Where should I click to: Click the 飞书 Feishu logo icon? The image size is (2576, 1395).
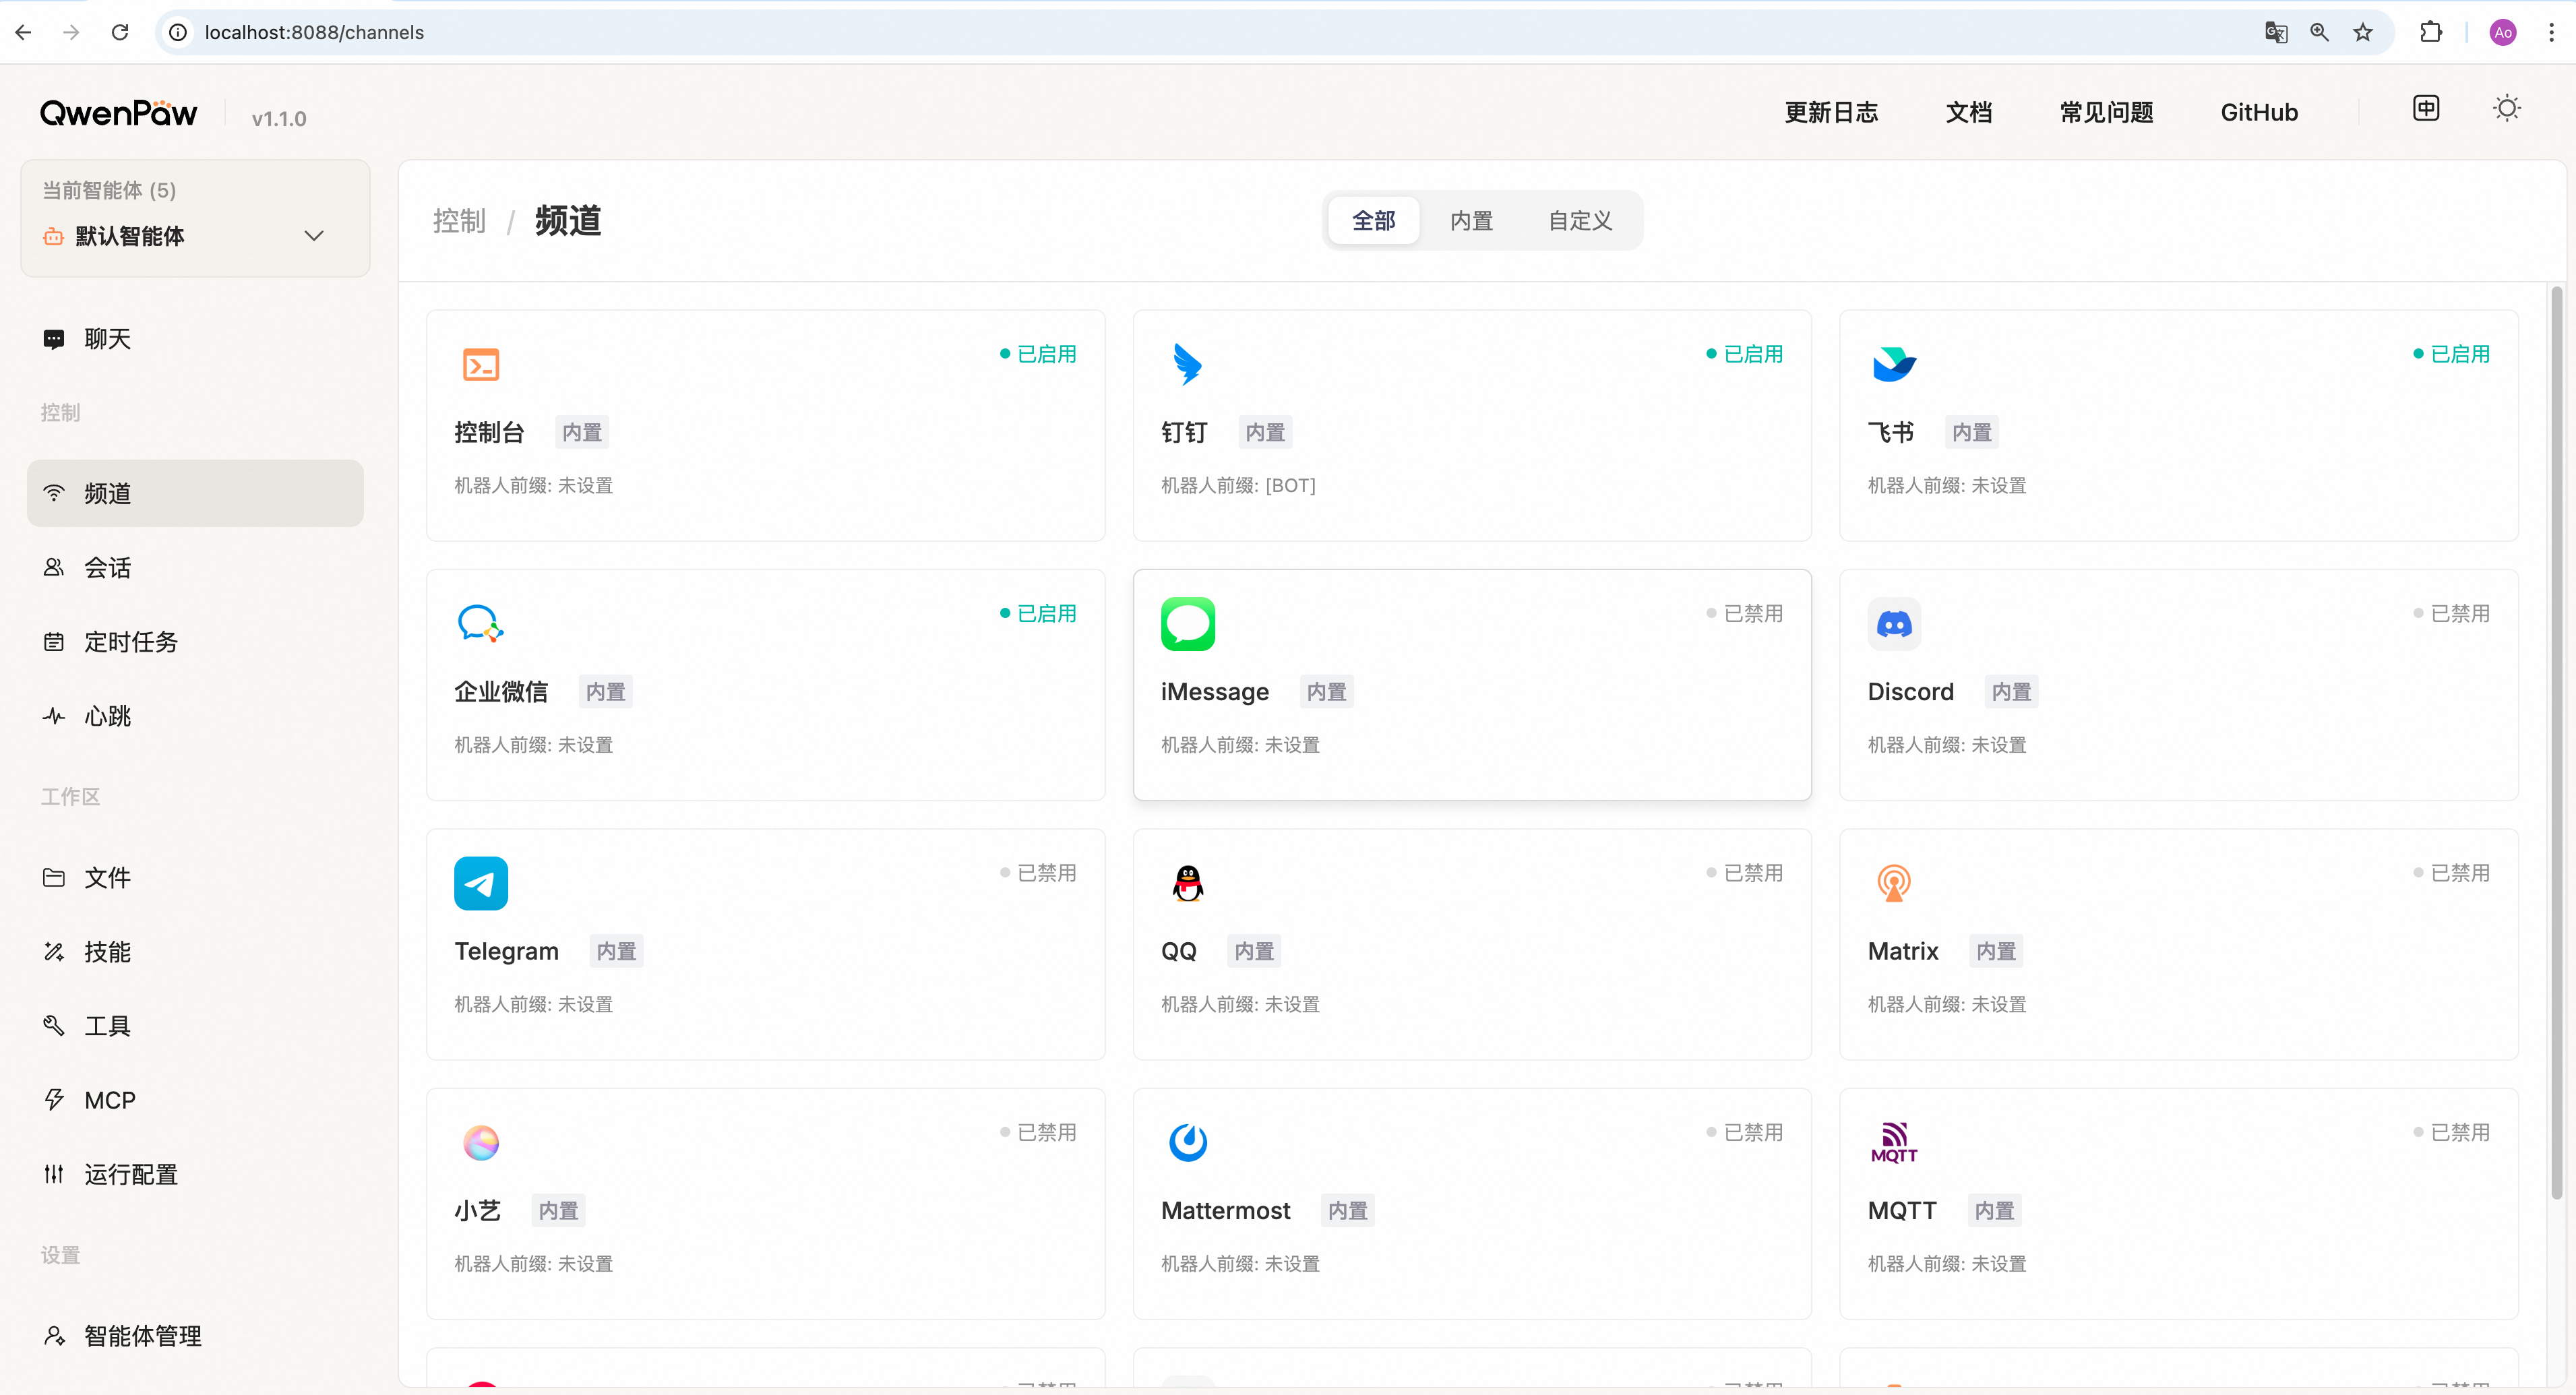(x=1894, y=364)
